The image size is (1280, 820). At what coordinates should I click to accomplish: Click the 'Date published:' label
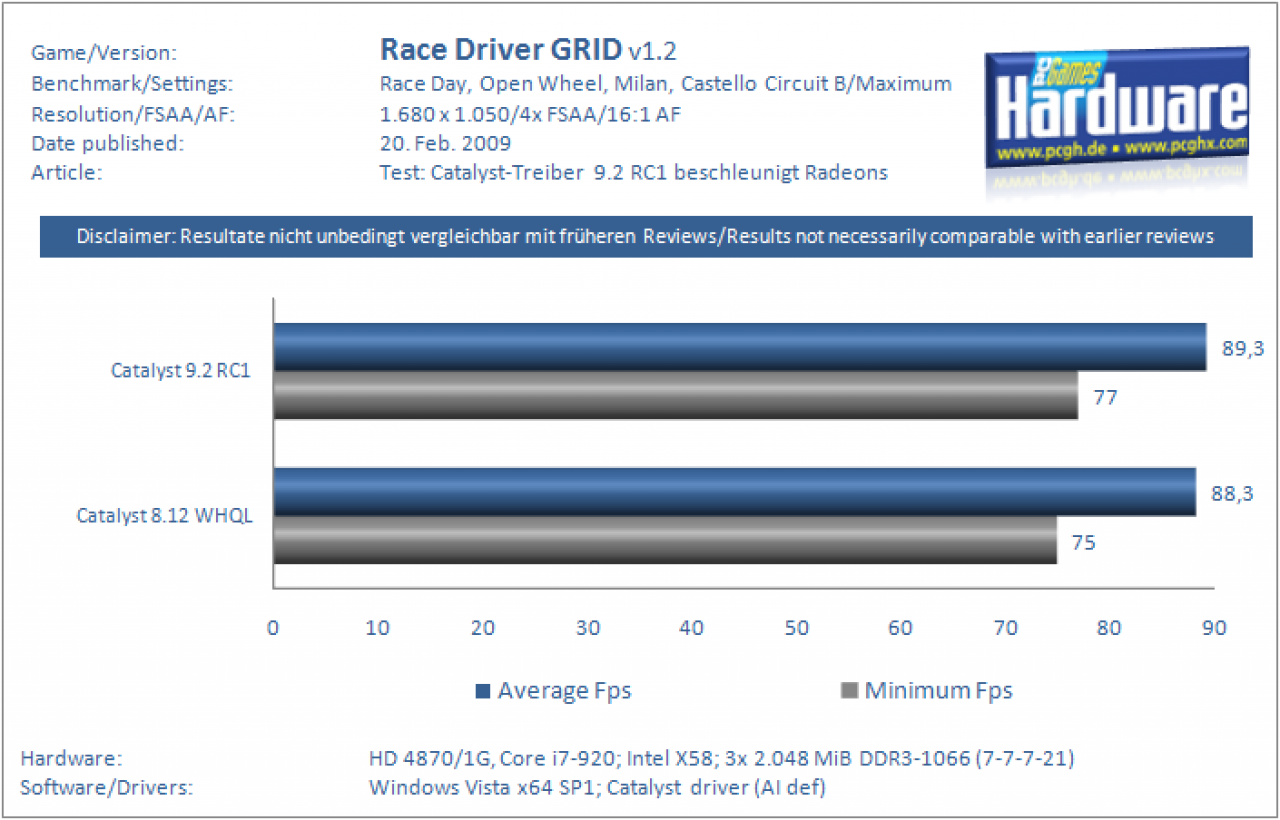tap(108, 143)
